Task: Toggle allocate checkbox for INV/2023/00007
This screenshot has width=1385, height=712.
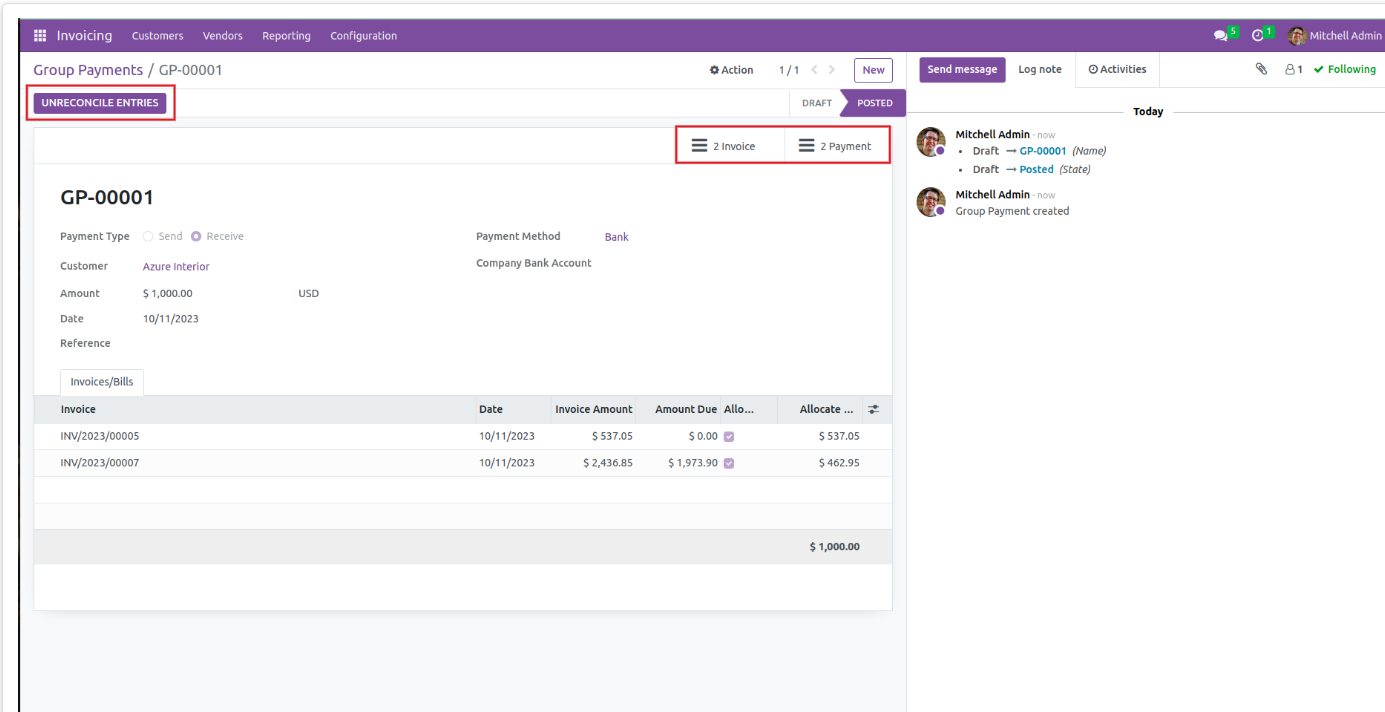Action: pos(729,464)
